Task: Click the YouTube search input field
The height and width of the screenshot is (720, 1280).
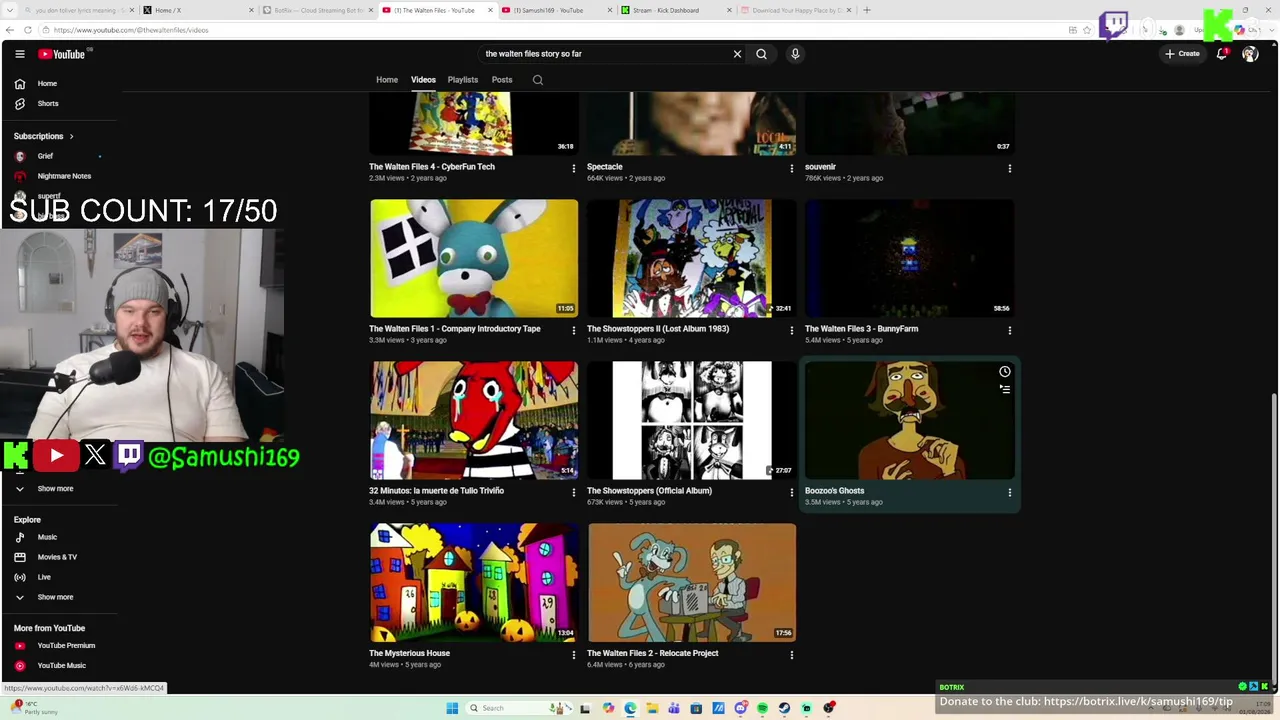Action: tap(604, 54)
